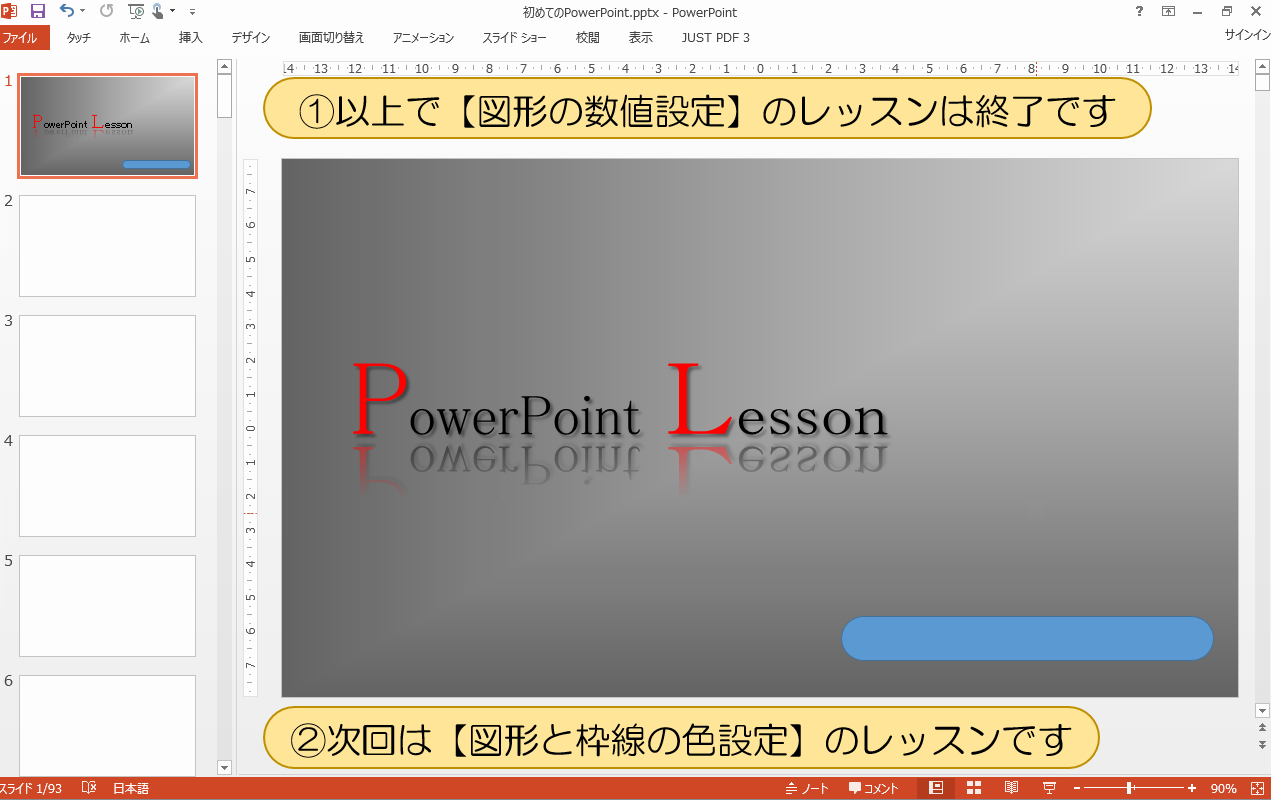
Task: Select slide 5 thumbnail
Action: [x=108, y=606]
